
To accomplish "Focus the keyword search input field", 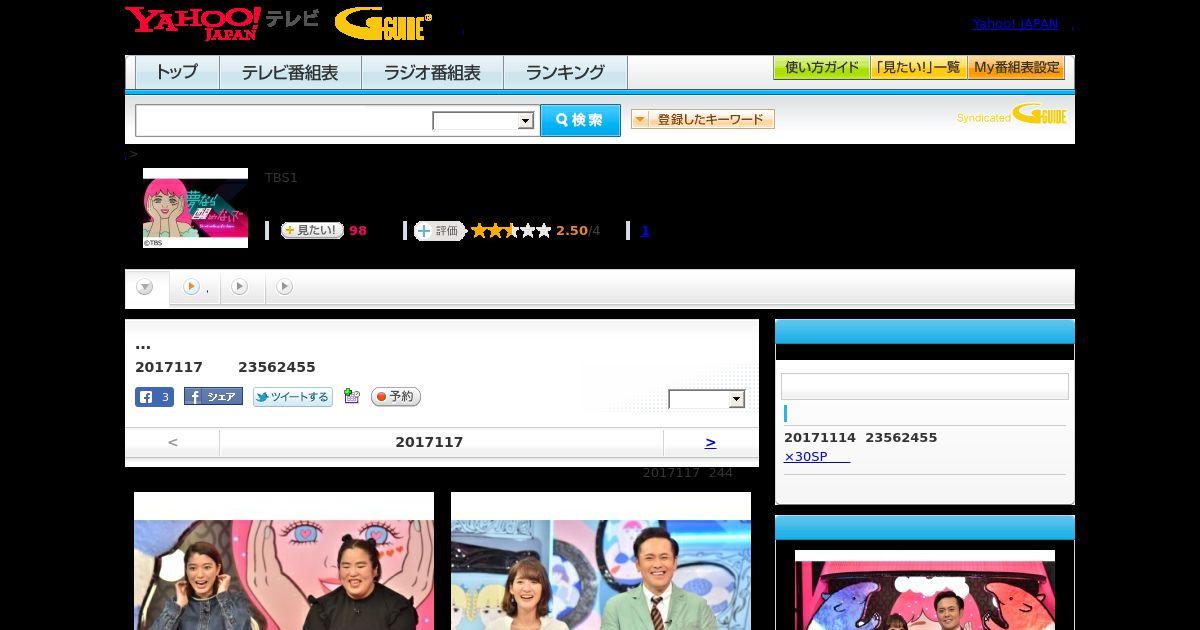I will click(284, 120).
